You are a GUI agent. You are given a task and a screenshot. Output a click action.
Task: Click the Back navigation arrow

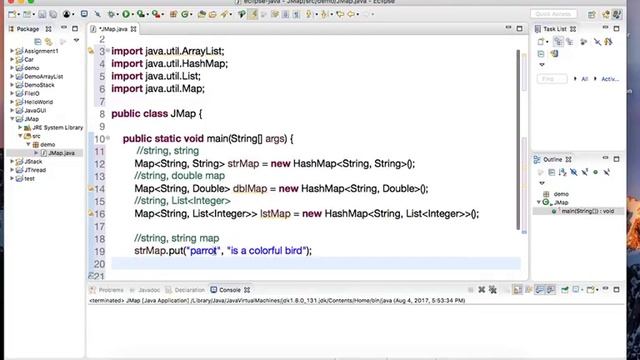(351, 14)
